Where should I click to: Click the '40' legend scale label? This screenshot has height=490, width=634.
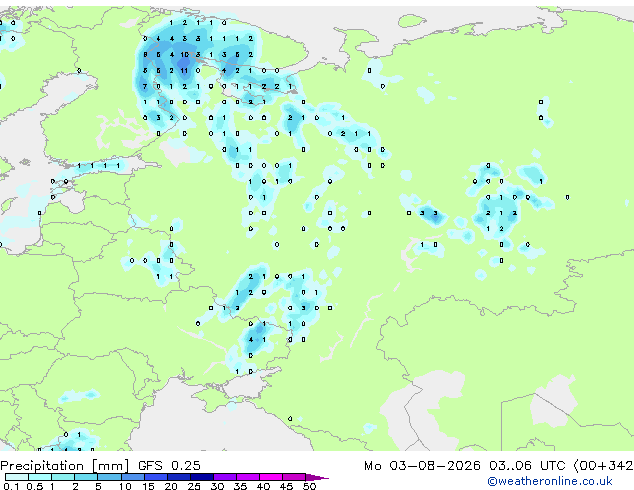tap(264, 486)
